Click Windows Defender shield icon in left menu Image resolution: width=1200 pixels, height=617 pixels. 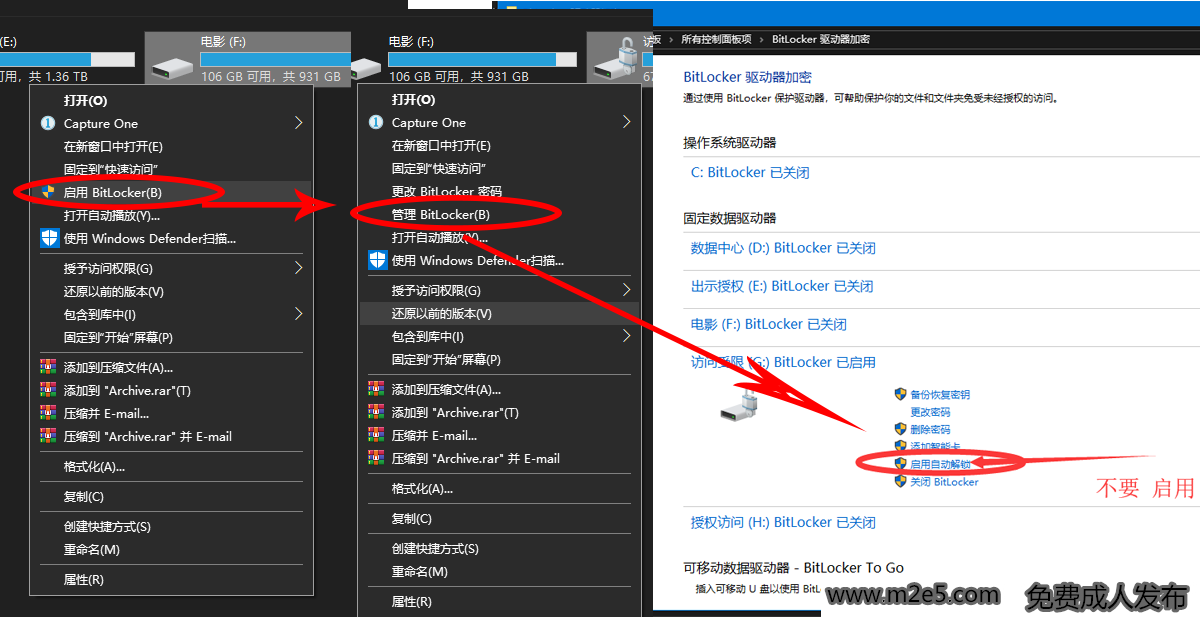(x=49, y=238)
